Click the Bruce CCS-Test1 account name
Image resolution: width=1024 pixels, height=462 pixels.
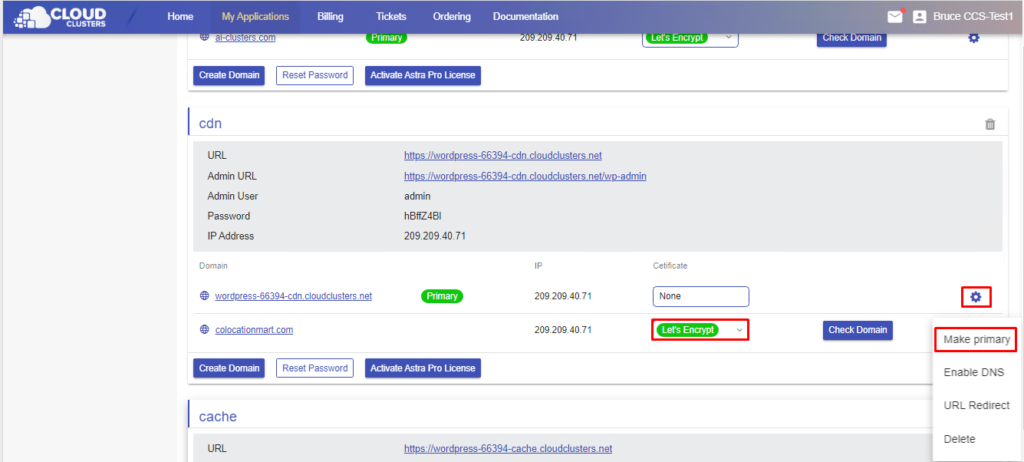(x=973, y=17)
